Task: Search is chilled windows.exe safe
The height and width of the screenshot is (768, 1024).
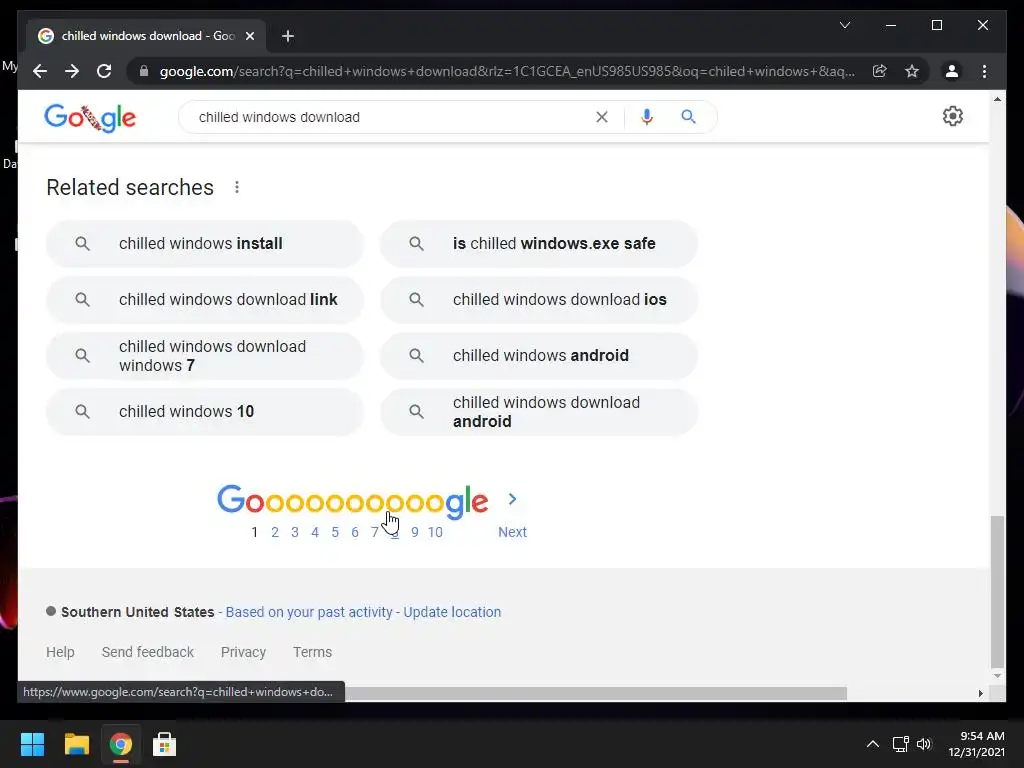Action: (x=539, y=244)
